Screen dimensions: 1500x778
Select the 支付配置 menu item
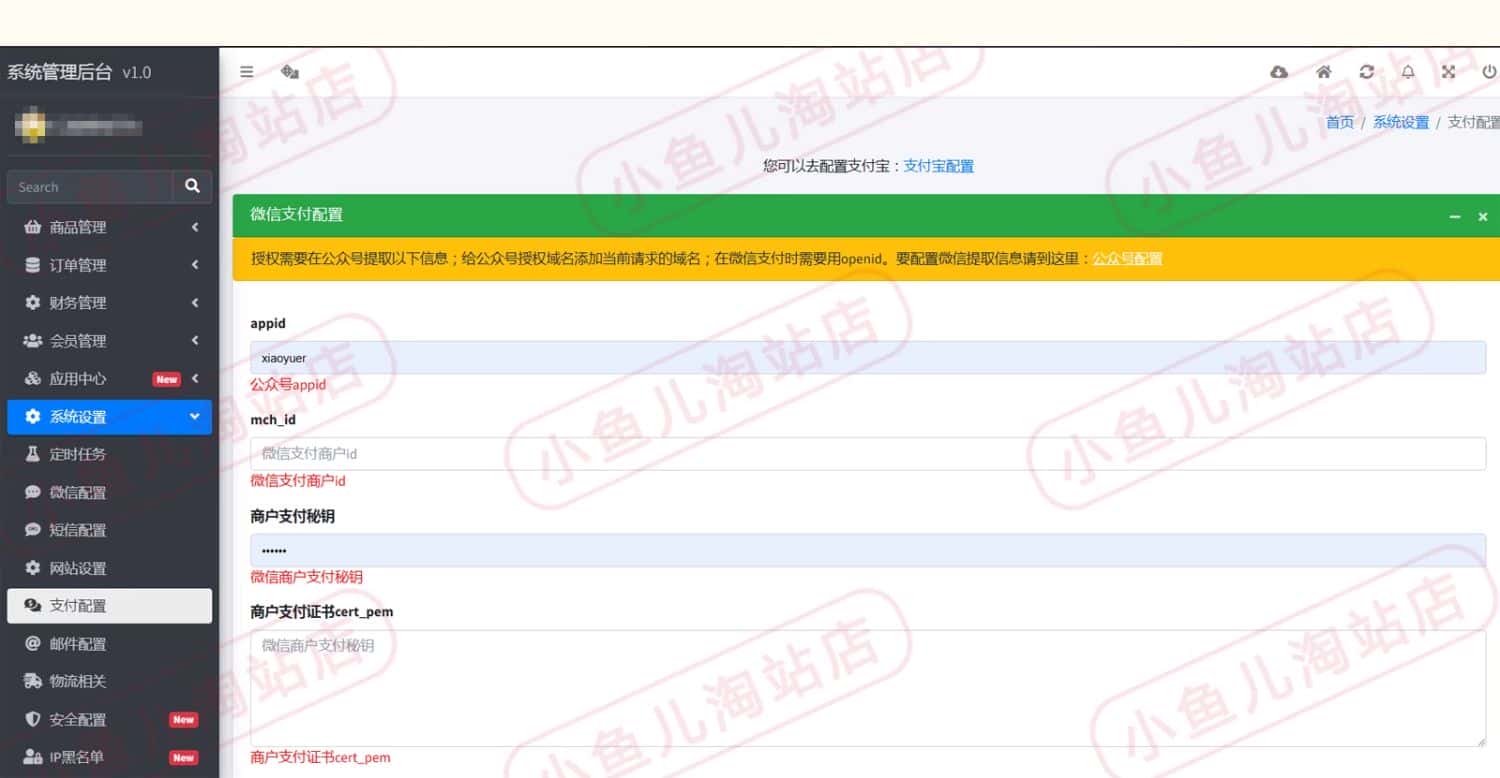pos(109,606)
